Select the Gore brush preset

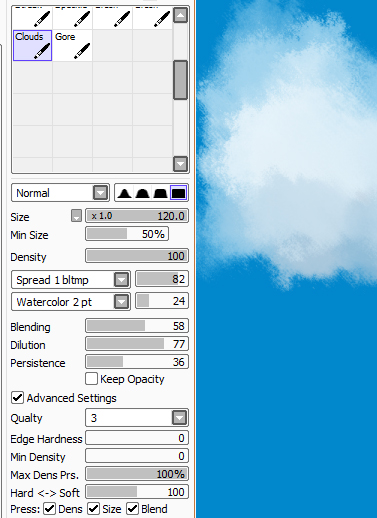coord(72,45)
